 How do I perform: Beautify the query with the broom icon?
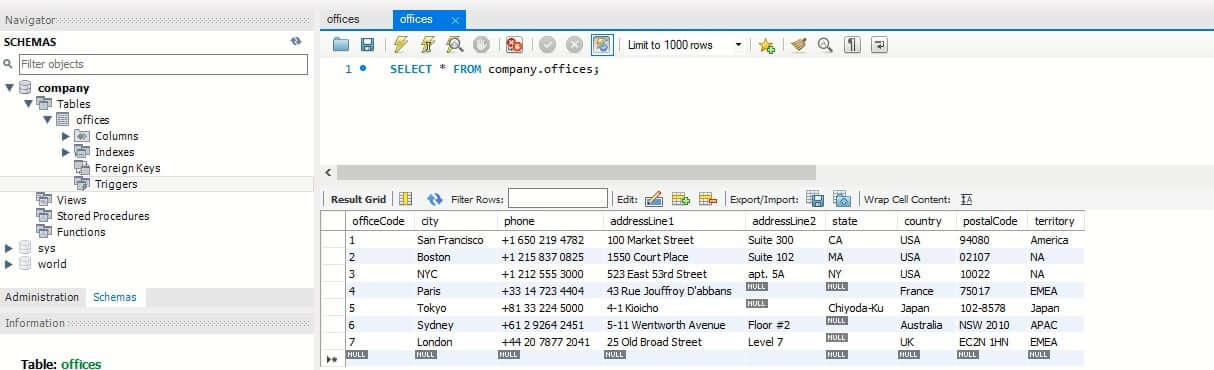(x=798, y=45)
